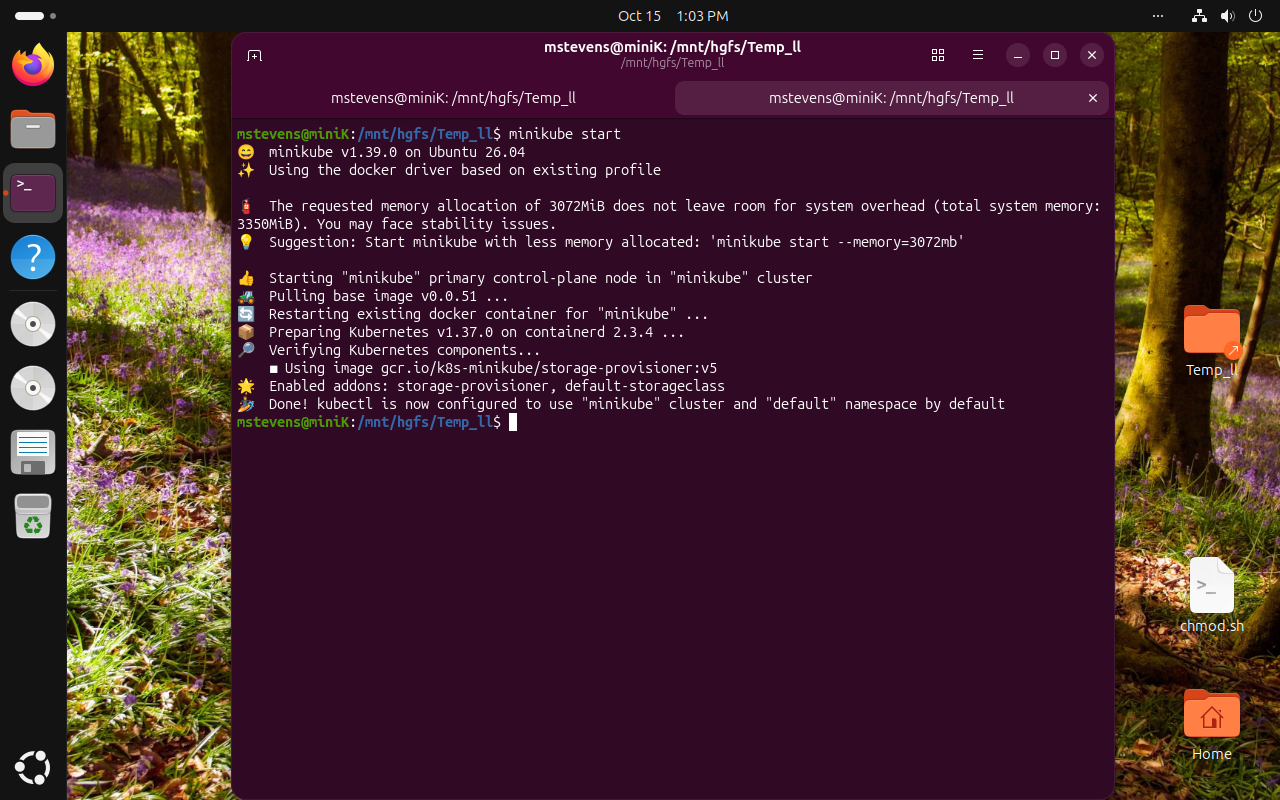Open the first disc drive icon
Viewport: 1280px width, 800px height.
[33, 323]
